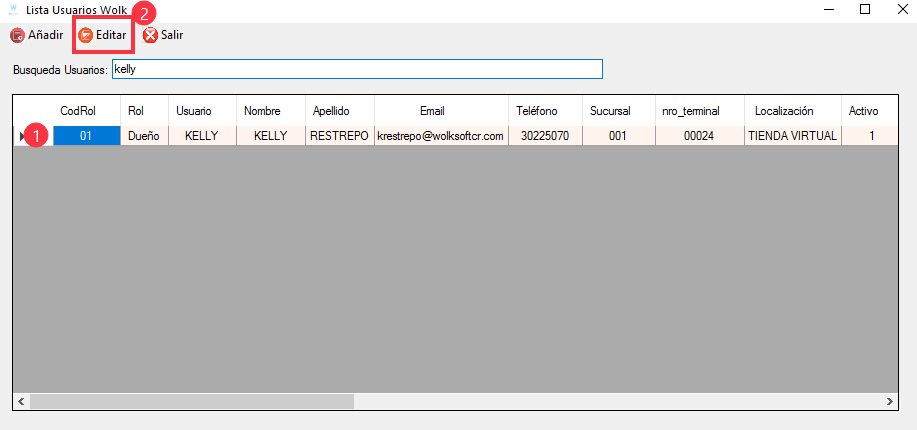Click the Activo column header
917x430 pixels.
pyautogui.click(x=864, y=111)
